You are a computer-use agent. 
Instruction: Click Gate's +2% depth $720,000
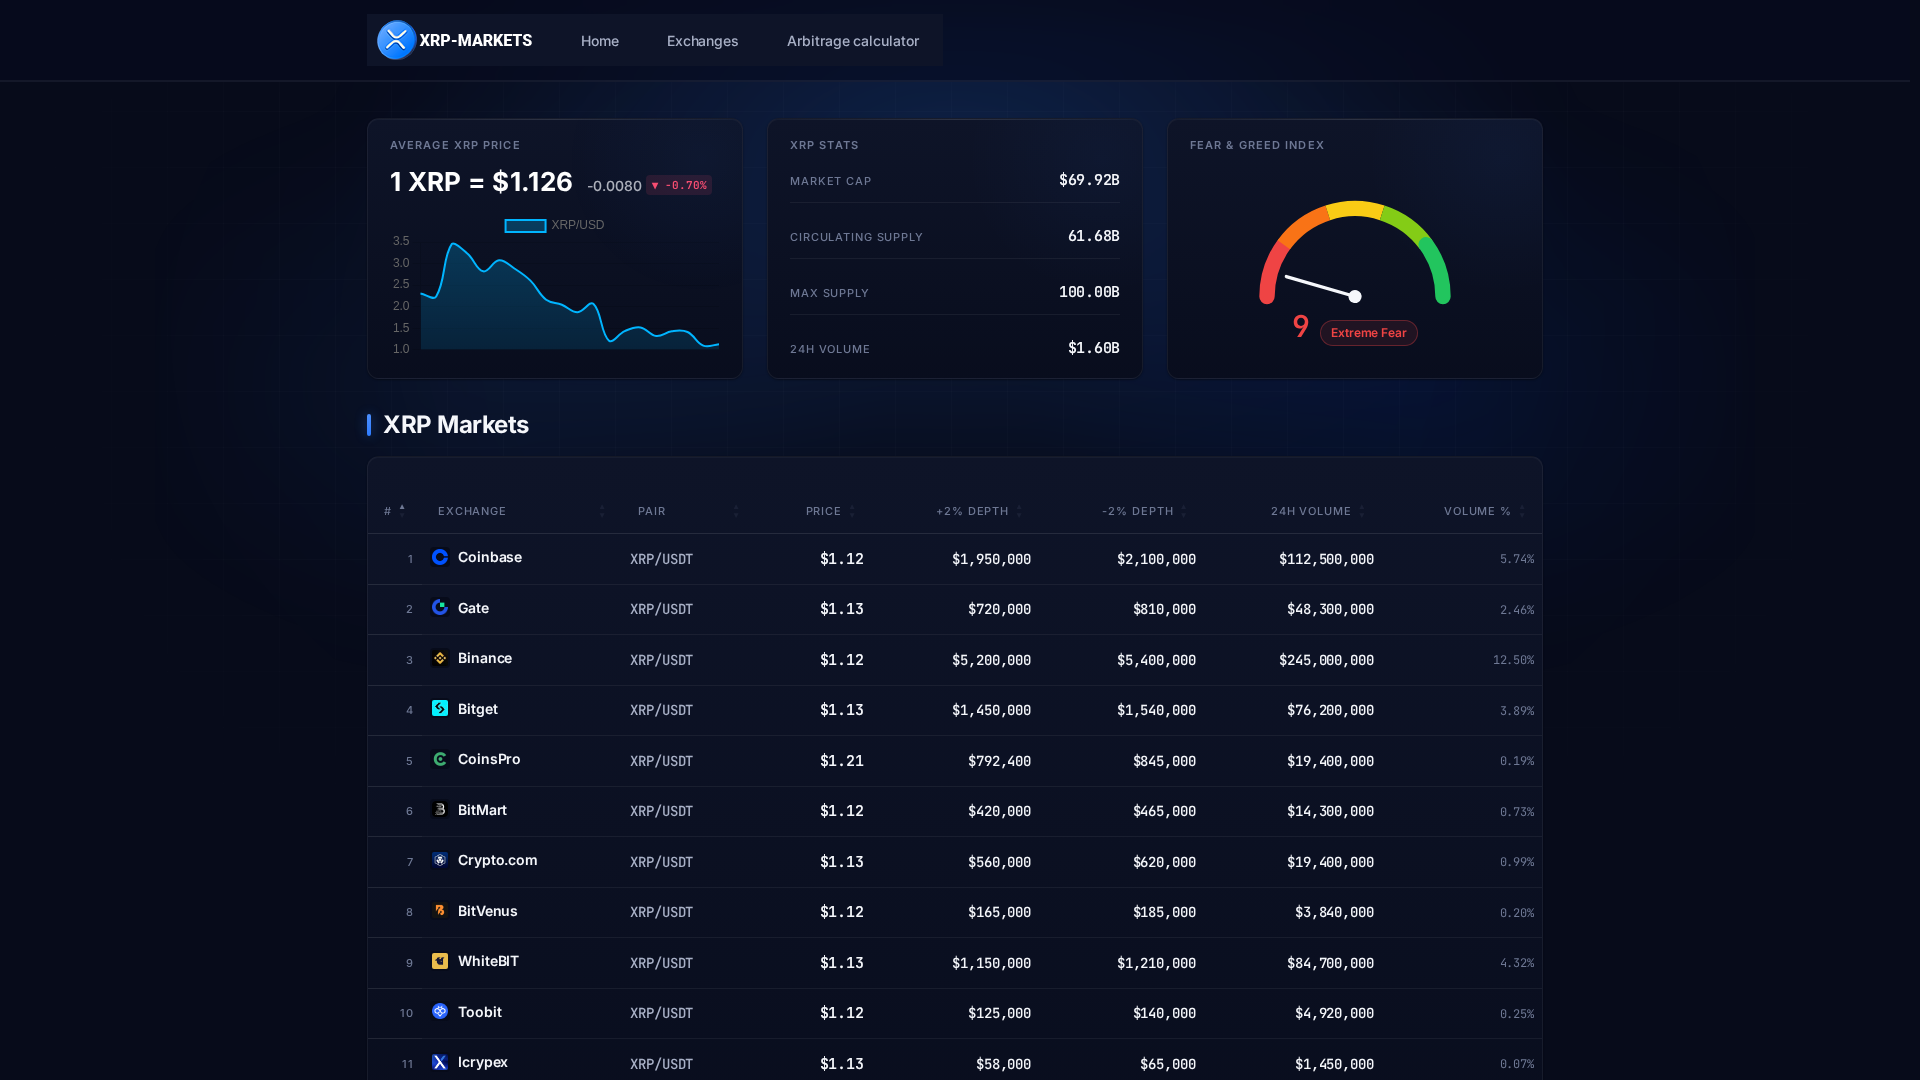(999, 609)
